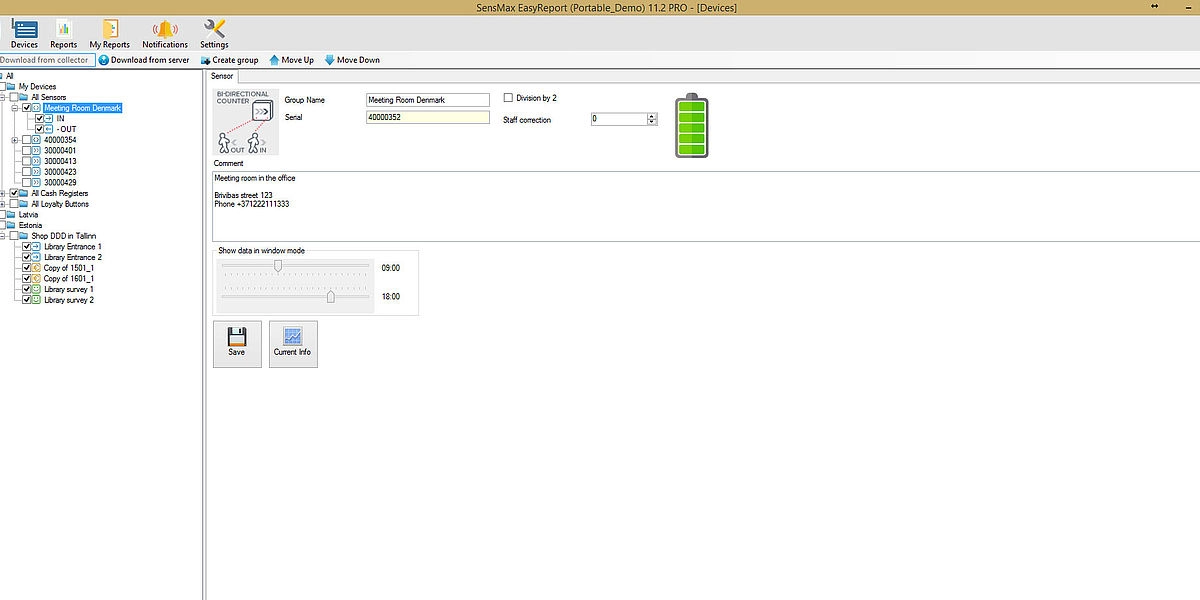1200x600 pixels.
Task: Toggle the All Cash Registers checkbox
Action: point(14,193)
